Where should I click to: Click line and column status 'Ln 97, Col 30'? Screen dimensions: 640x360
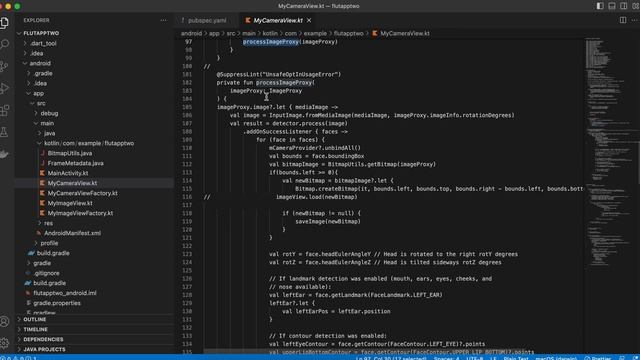point(391,358)
